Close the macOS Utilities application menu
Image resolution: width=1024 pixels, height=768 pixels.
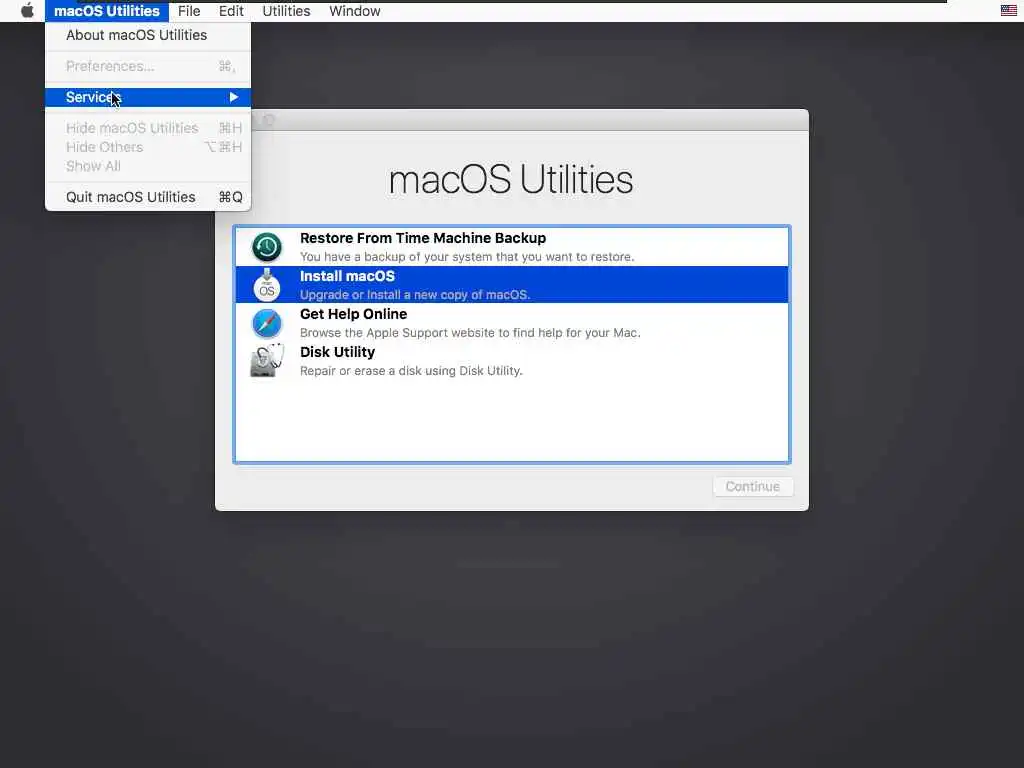click(107, 11)
